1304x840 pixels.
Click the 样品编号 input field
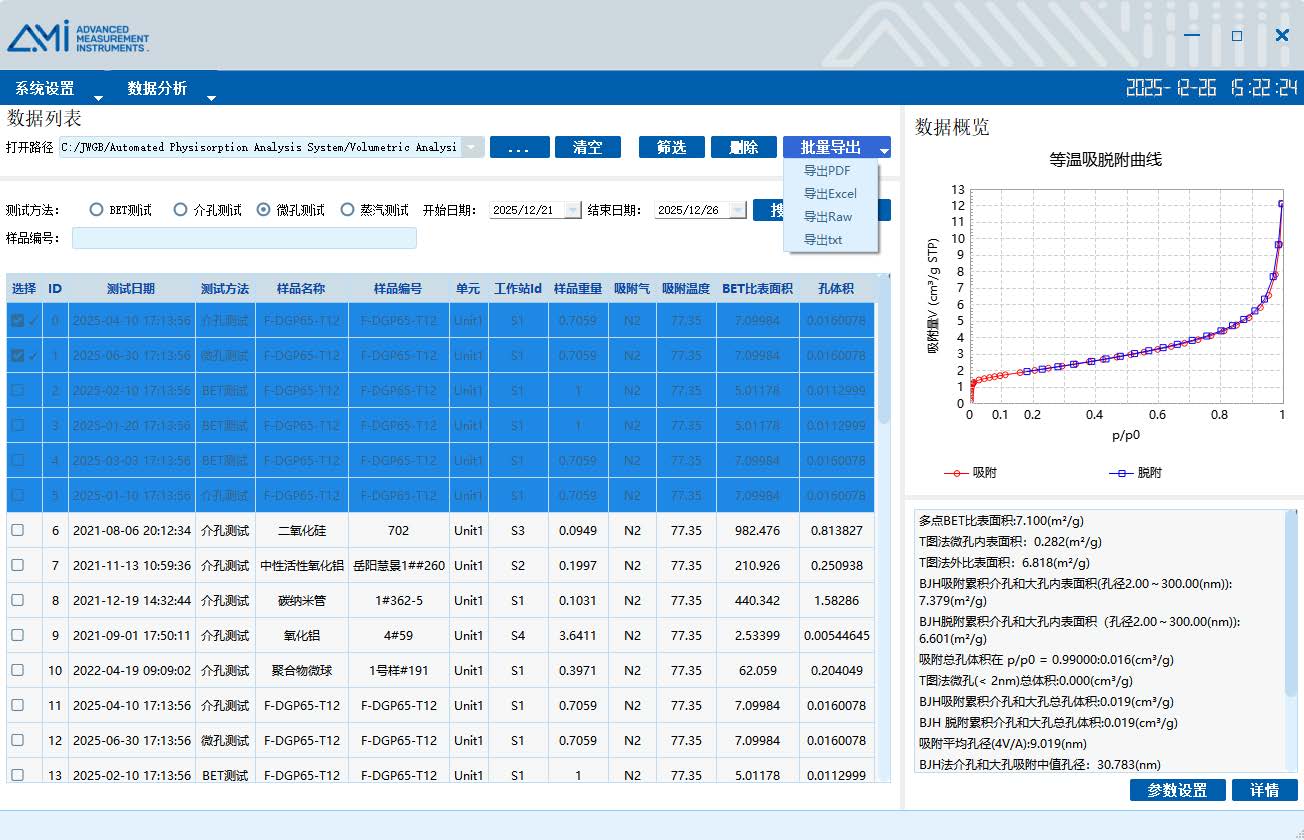point(244,238)
